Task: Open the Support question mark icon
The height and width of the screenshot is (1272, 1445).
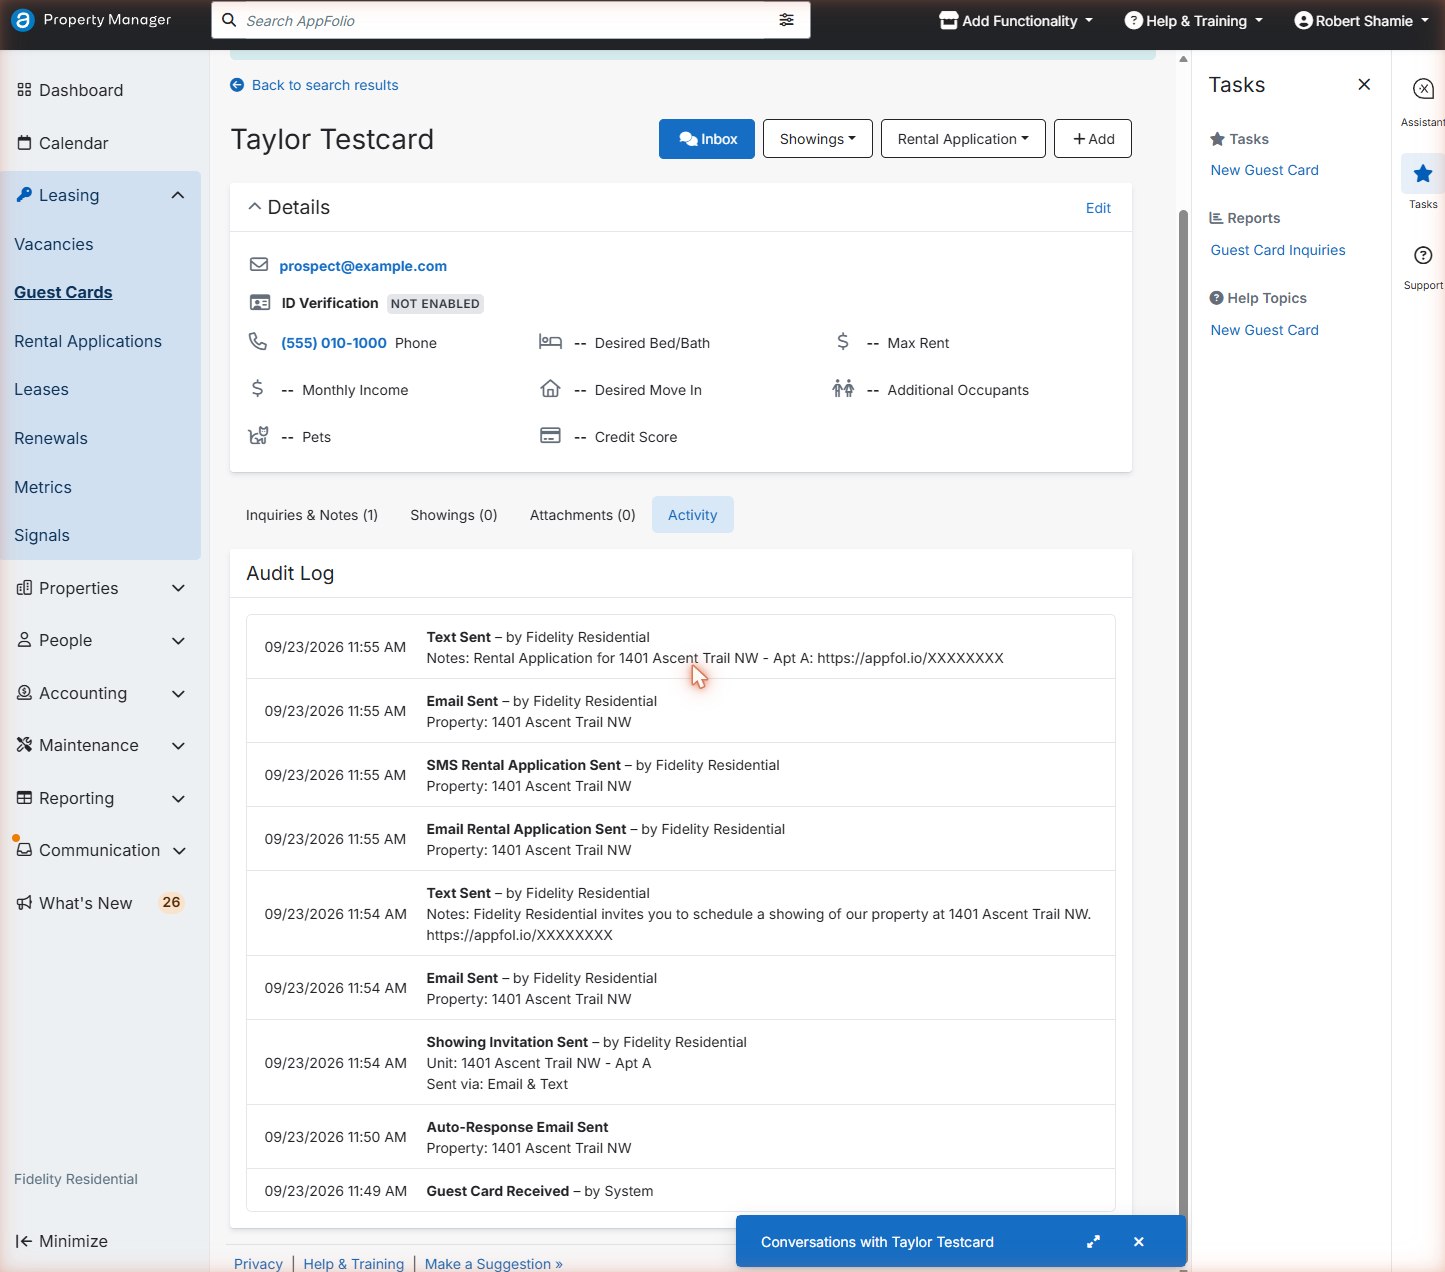Action: [1422, 255]
